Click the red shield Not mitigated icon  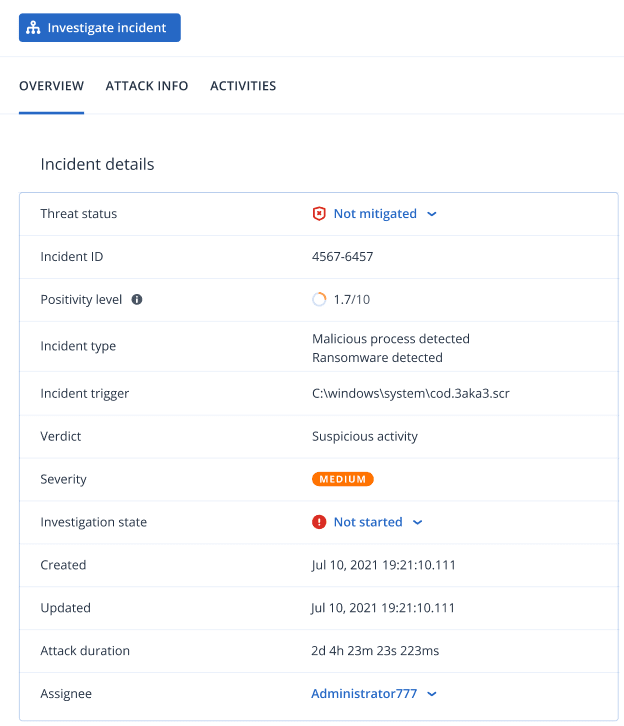point(319,214)
